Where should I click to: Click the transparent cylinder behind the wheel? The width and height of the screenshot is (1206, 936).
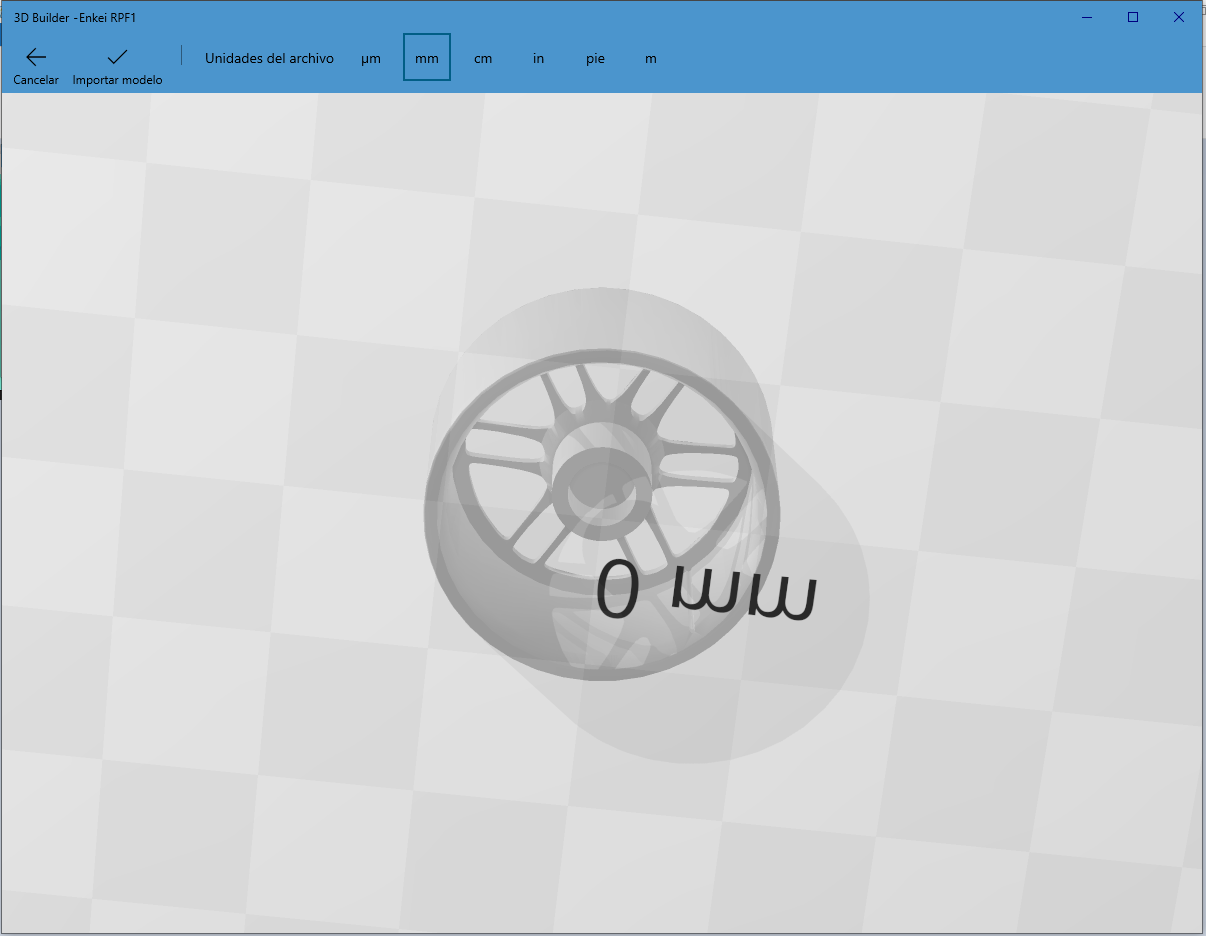[x=820, y=640]
